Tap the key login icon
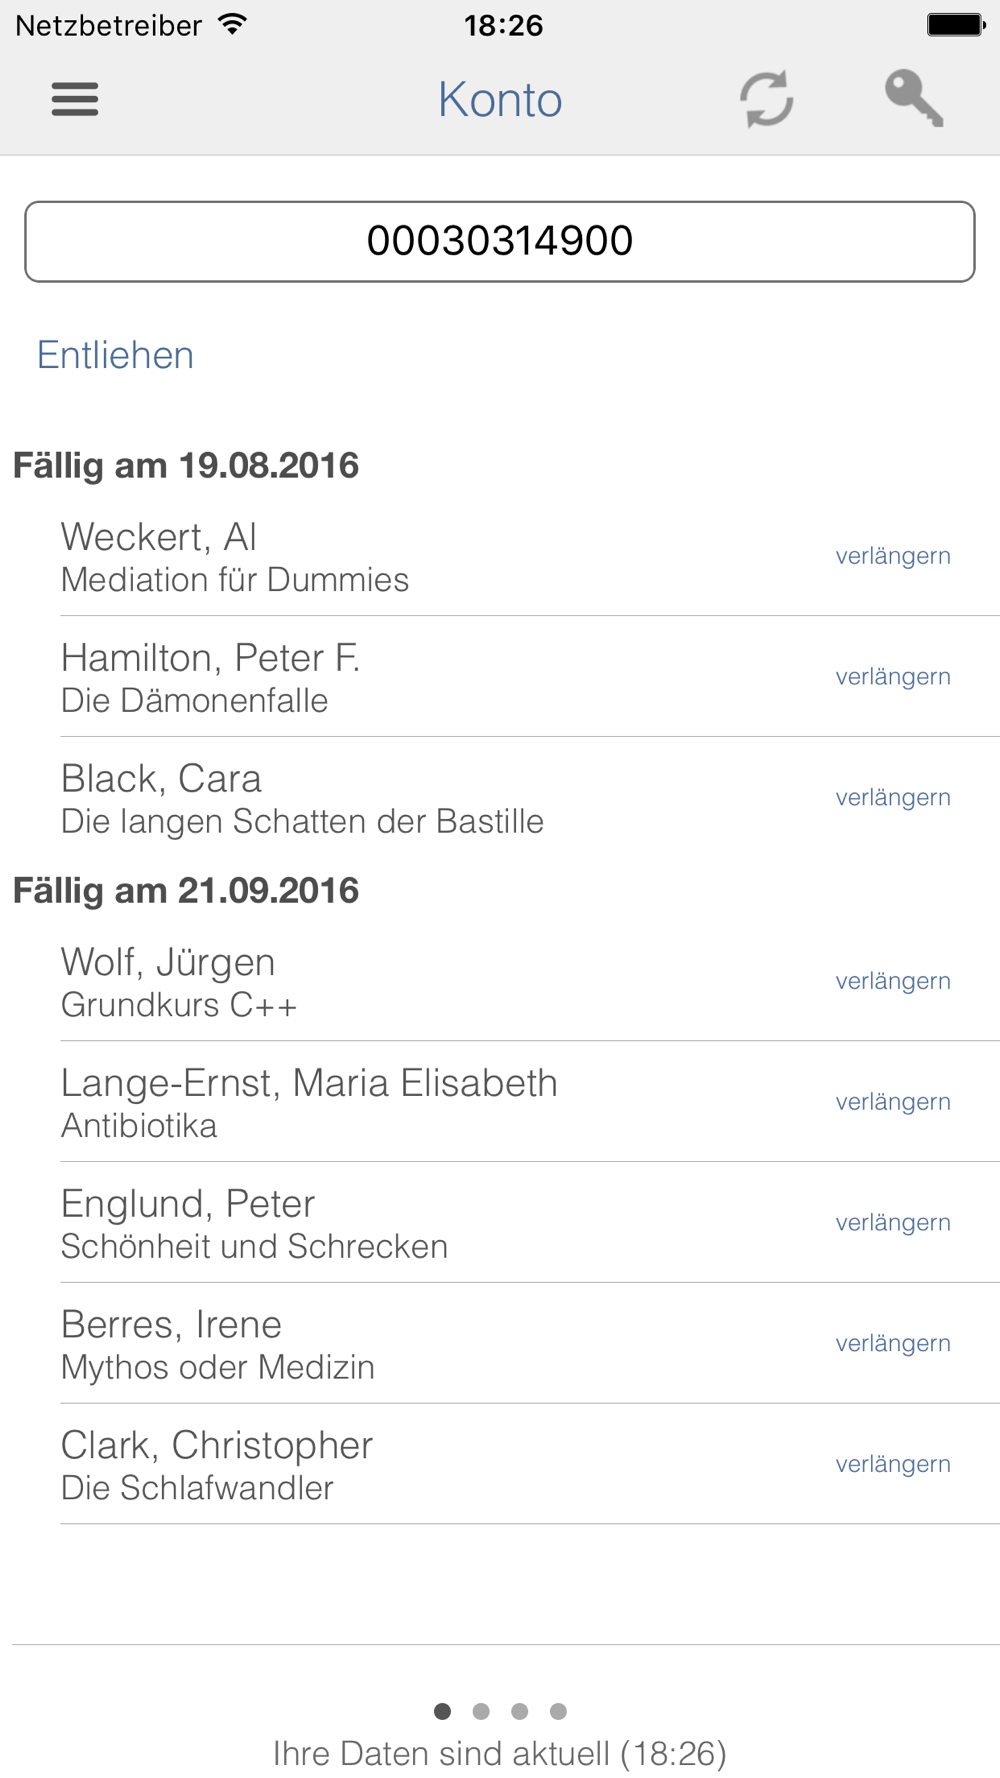 tap(914, 98)
